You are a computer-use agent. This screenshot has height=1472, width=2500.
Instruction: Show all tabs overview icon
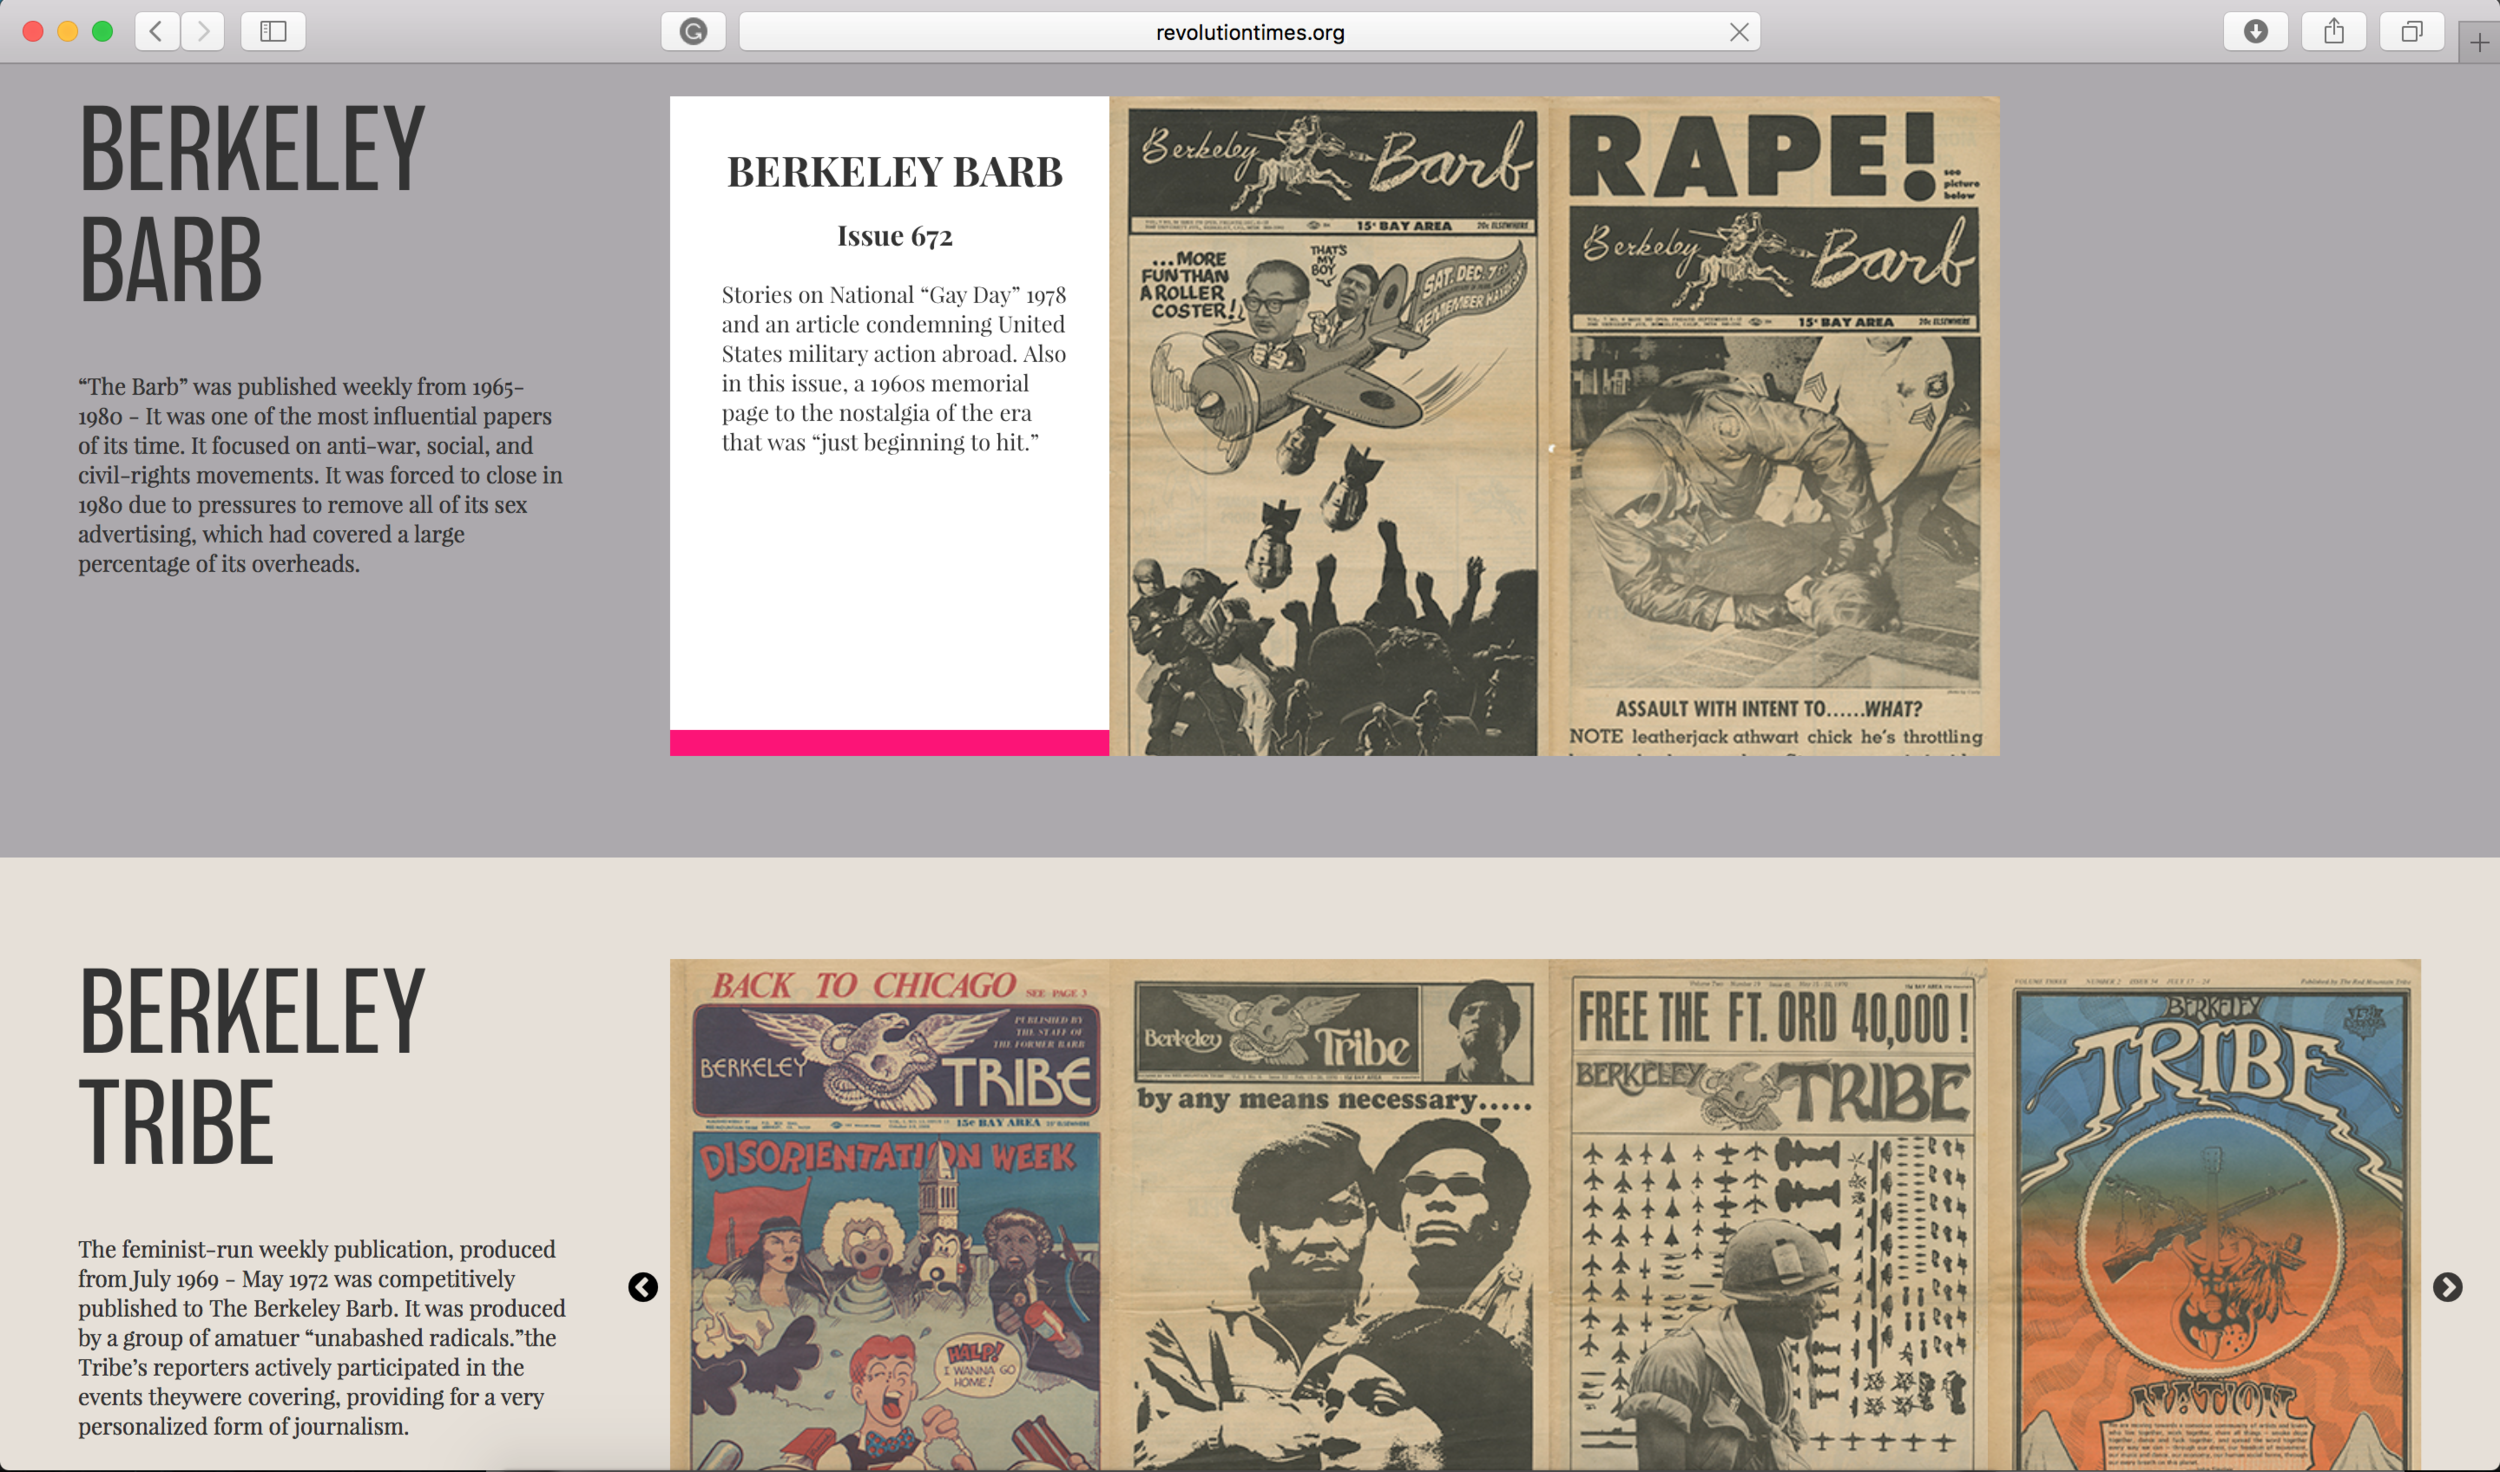2411,32
